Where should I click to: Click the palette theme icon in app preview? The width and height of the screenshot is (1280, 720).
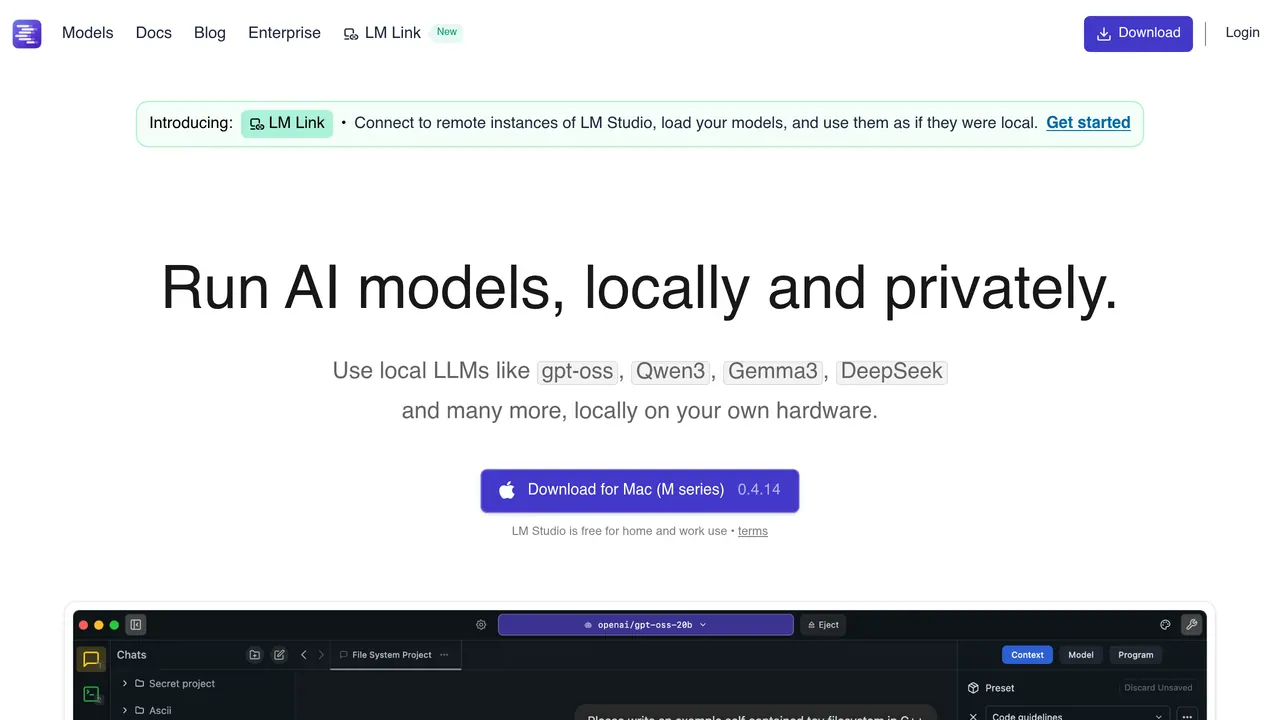coord(1165,625)
